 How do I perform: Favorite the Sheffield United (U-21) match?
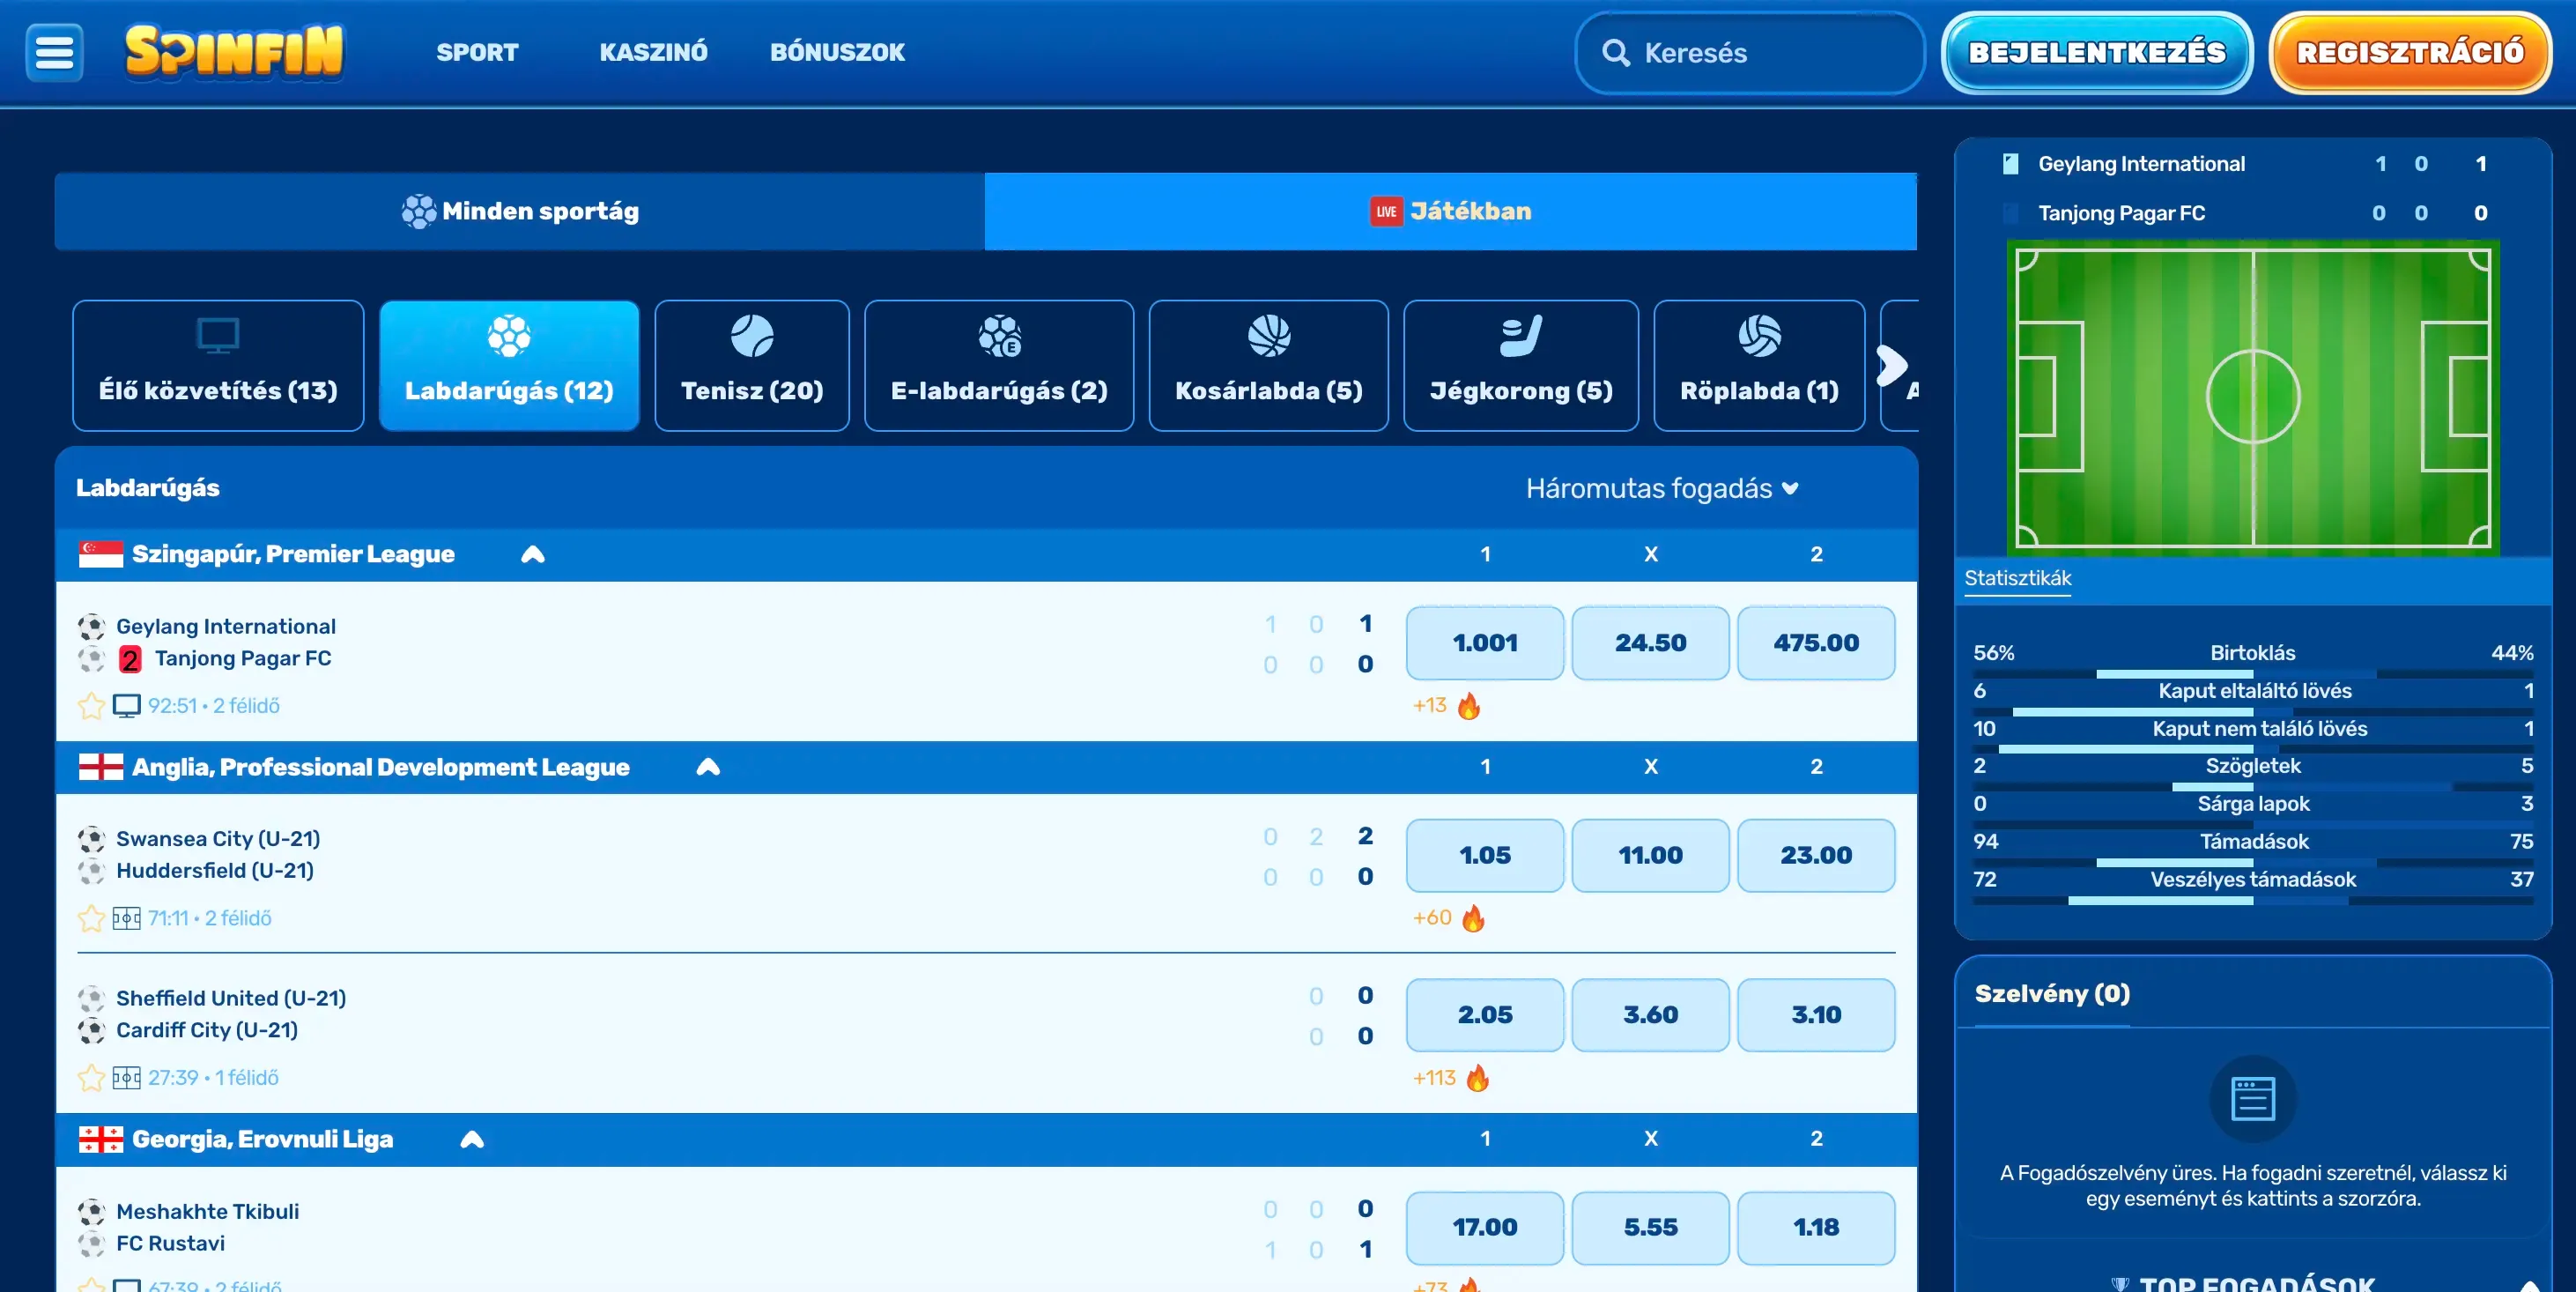(91, 1078)
